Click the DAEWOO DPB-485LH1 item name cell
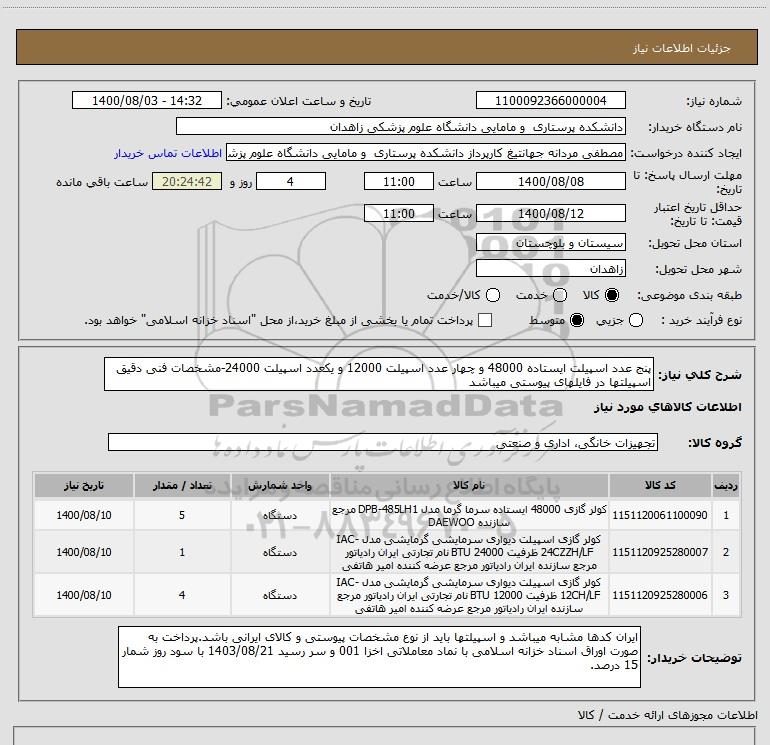Screen dimensions: 770x745 tap(469, 515)
